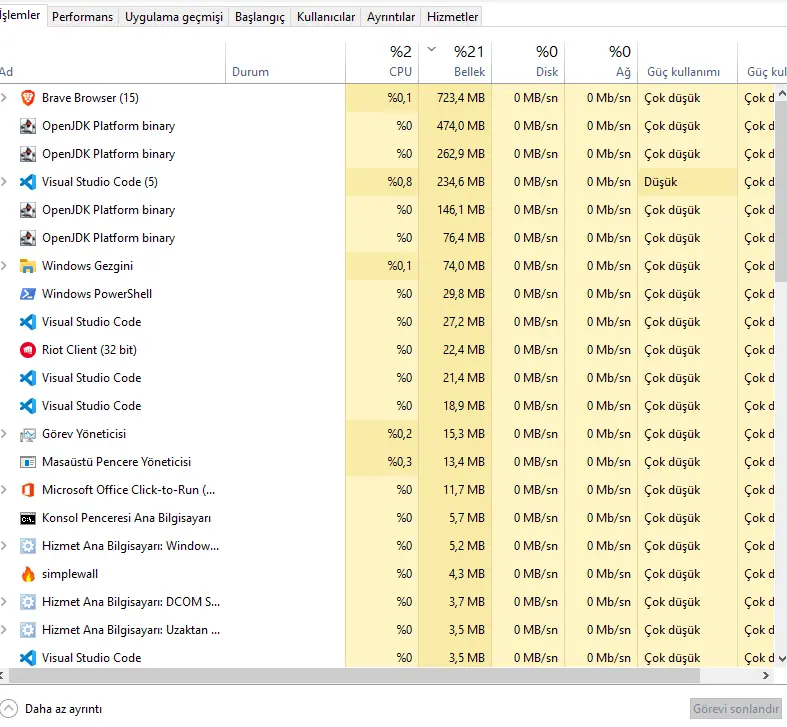Click the Brave Browser lion icon
The width and height of the screenshot is (787, 727).
pyautogui.click(x=28, y=98)
